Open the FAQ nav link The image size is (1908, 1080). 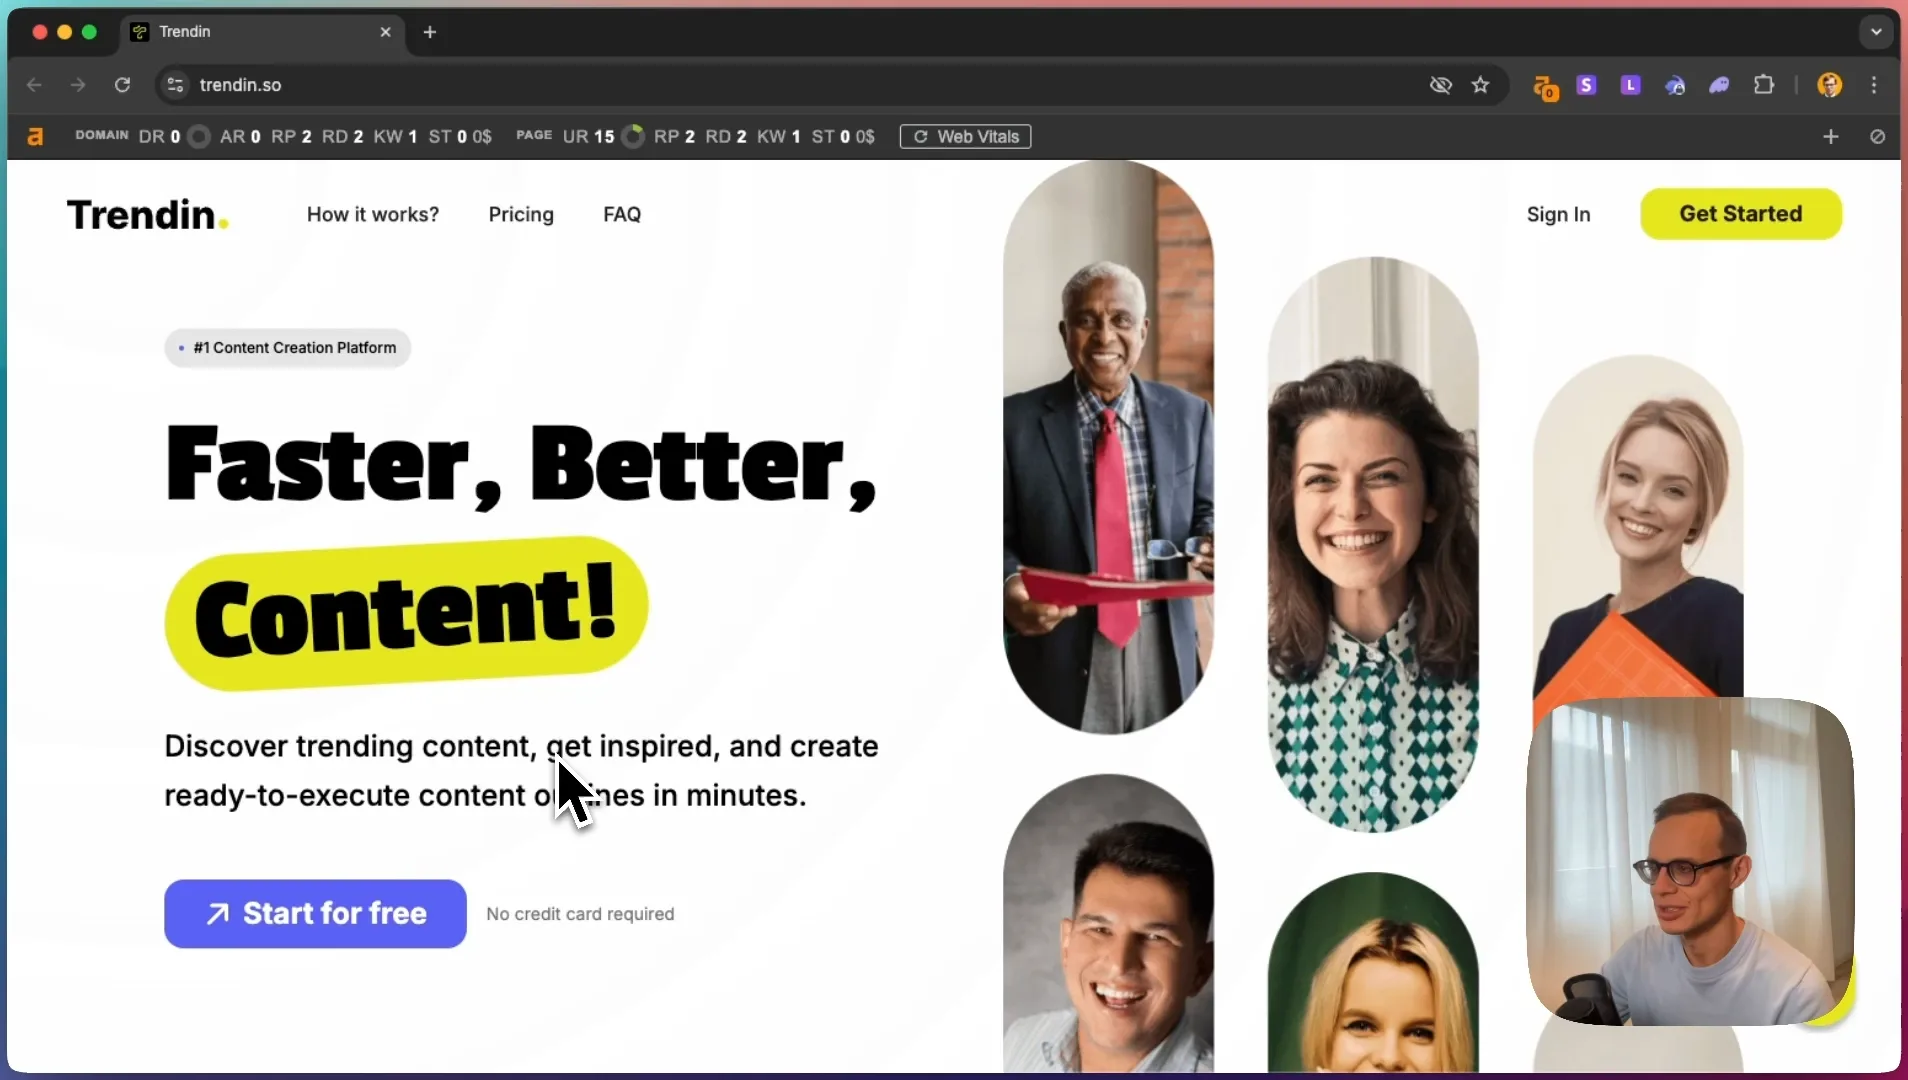(622, 214)
